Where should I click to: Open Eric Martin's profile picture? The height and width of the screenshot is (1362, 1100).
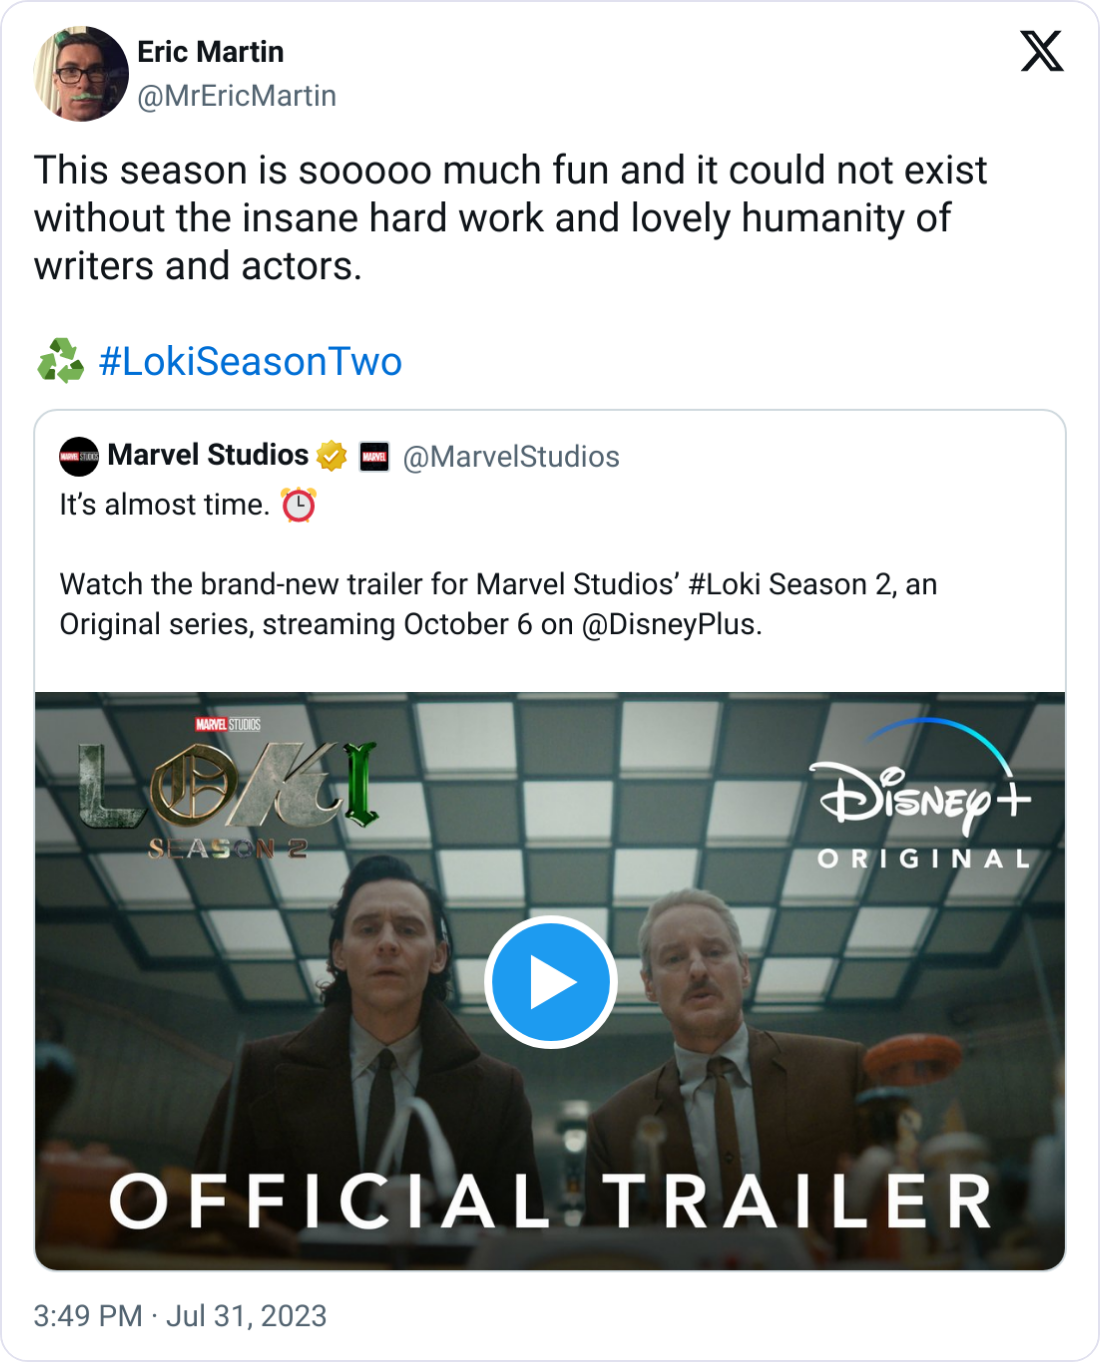[81, 74]
